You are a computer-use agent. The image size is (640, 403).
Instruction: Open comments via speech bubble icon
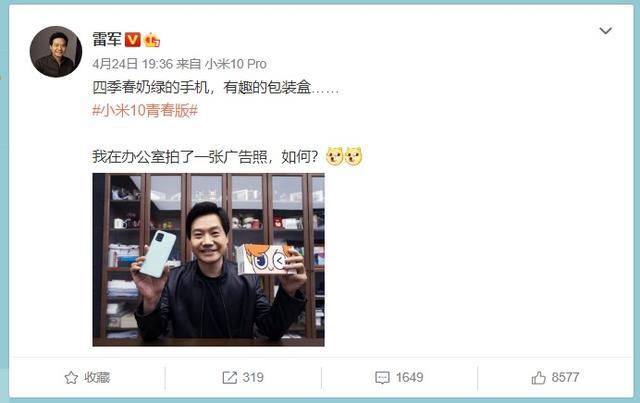(x=382, y=378)
